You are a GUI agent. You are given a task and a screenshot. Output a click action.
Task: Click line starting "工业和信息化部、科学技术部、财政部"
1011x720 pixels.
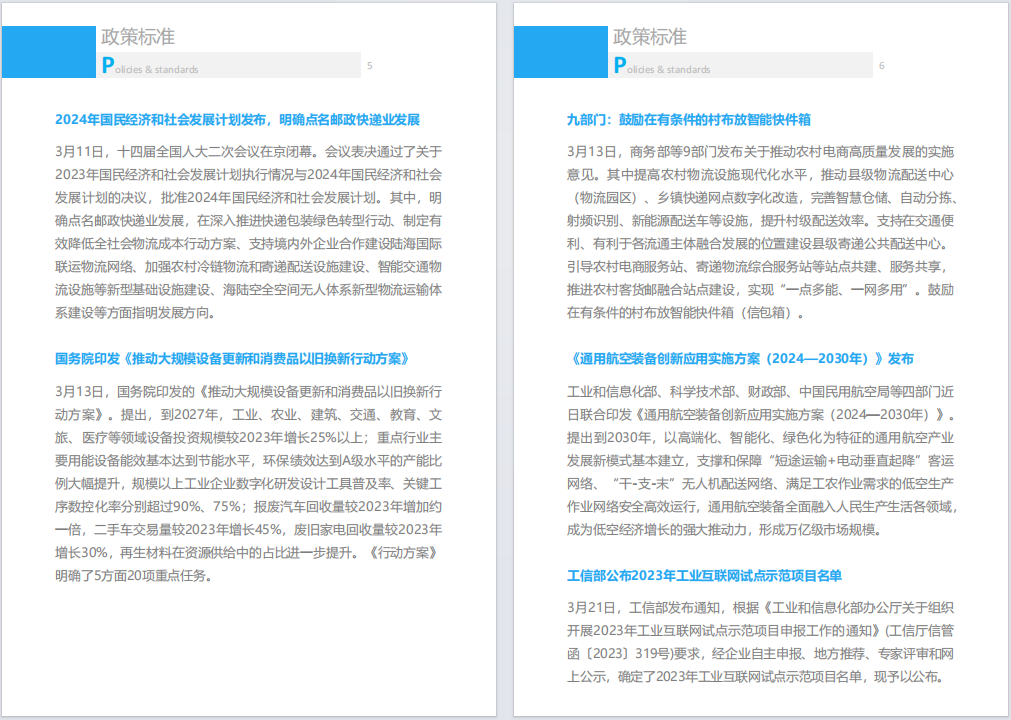[x=760, y=392]
